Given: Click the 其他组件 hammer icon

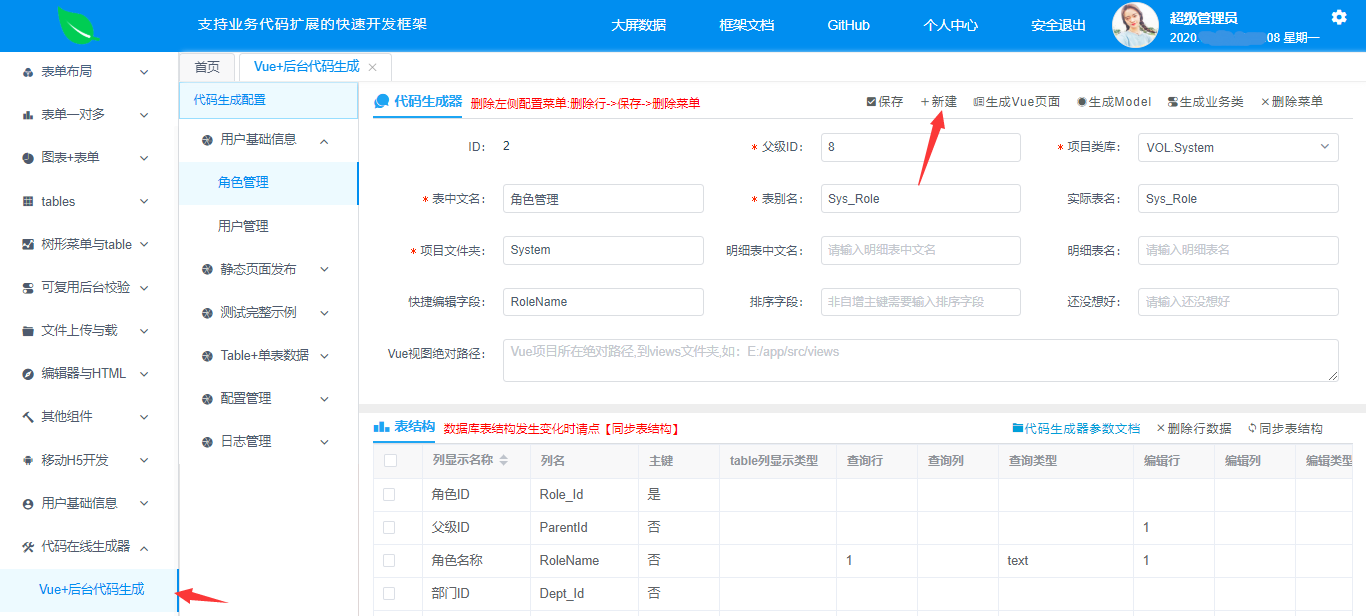Looking at the screenshot, I should (x=28, y=417).
